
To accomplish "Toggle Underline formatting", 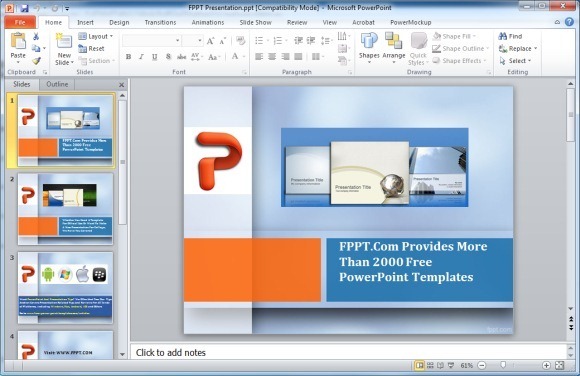I will [155, 57].
